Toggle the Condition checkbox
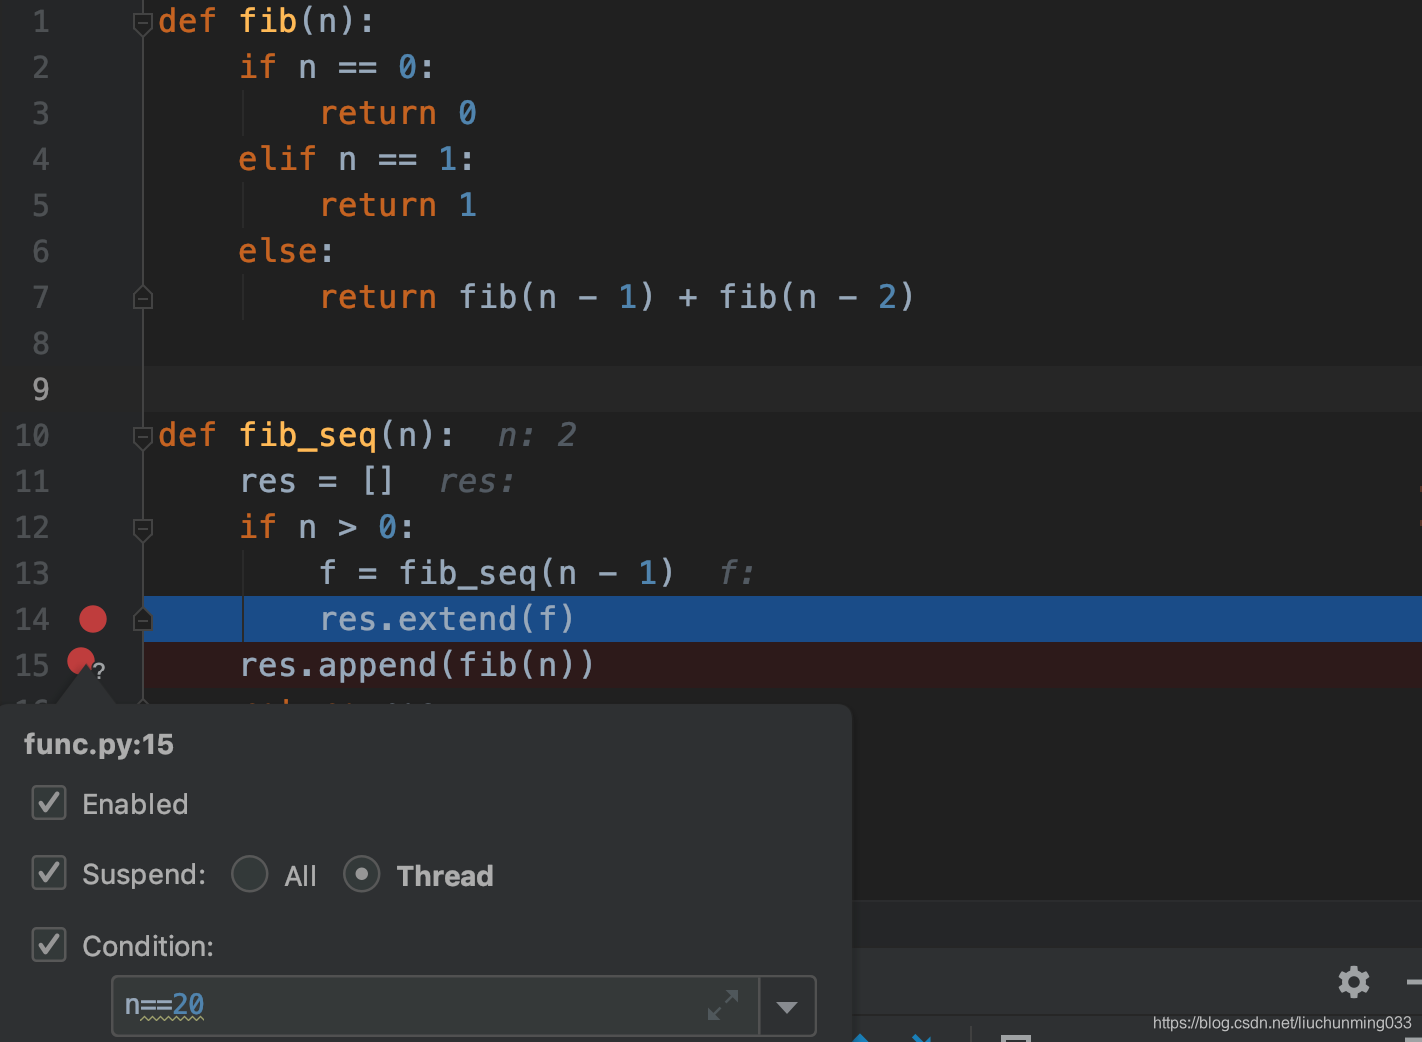This screenshot has height=1042, width=1422. [x=49, y=945]
